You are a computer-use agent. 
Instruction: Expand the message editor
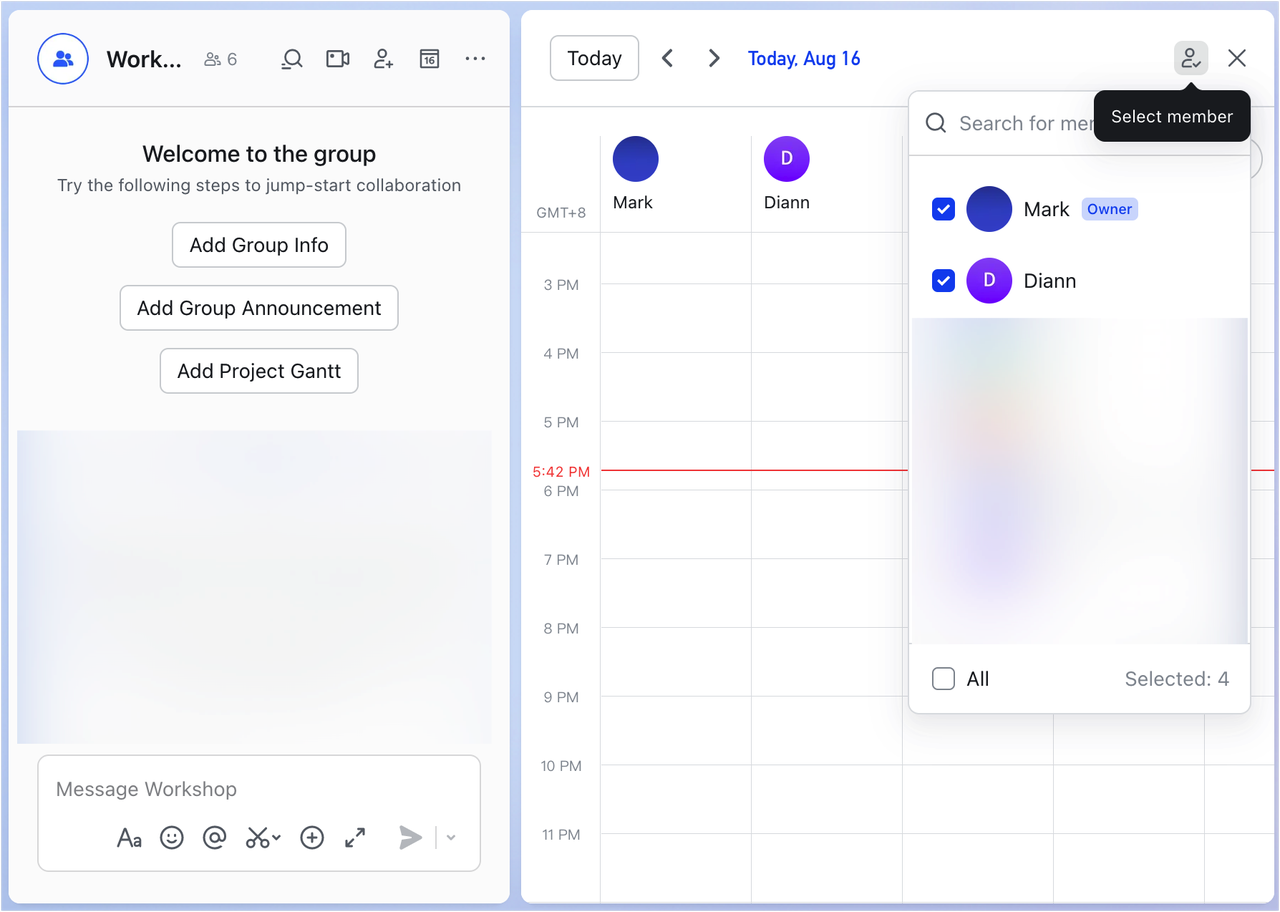tap(355, 837)
